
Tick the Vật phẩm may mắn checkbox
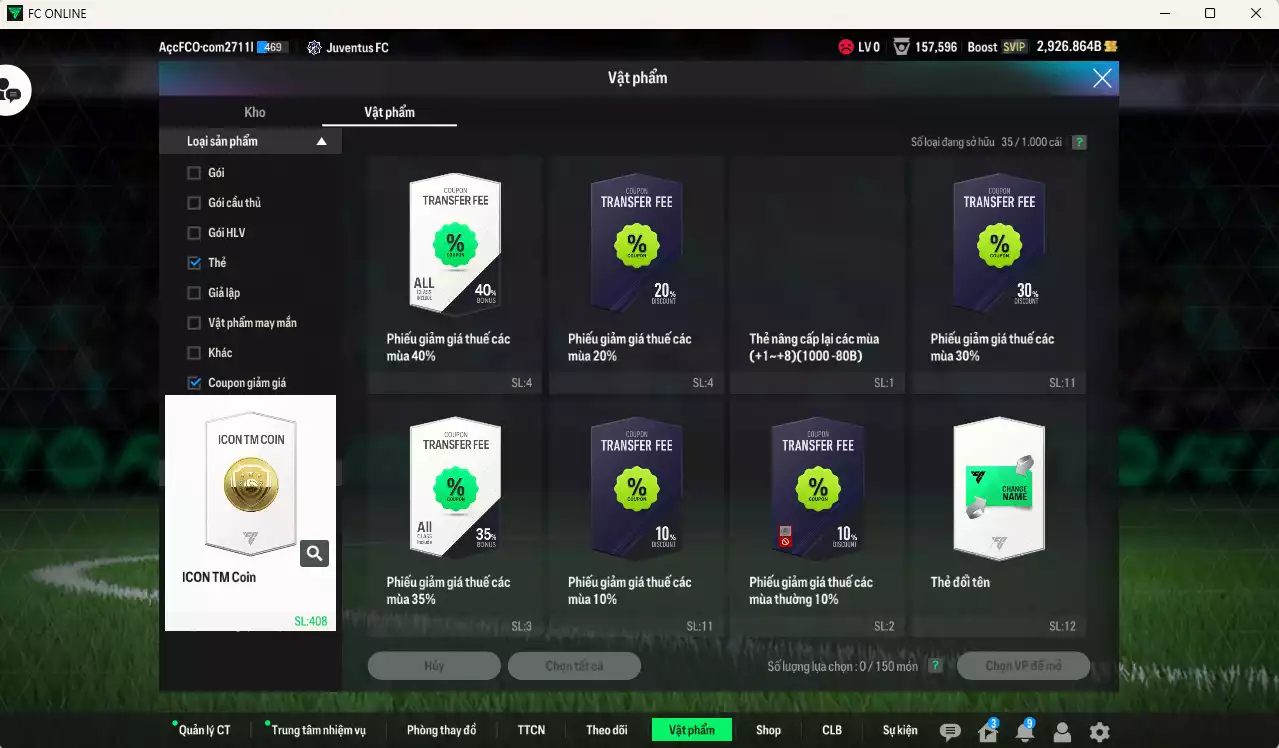194,323
